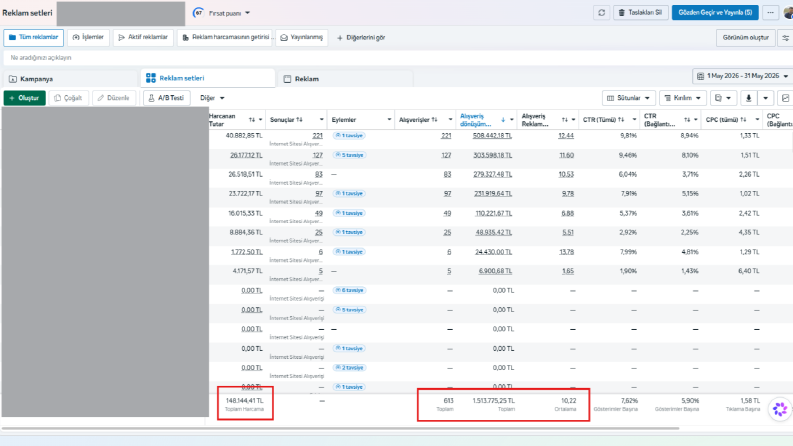
Task: Open the Meta AI assistant sparkle icon
Action: [780, 409]
